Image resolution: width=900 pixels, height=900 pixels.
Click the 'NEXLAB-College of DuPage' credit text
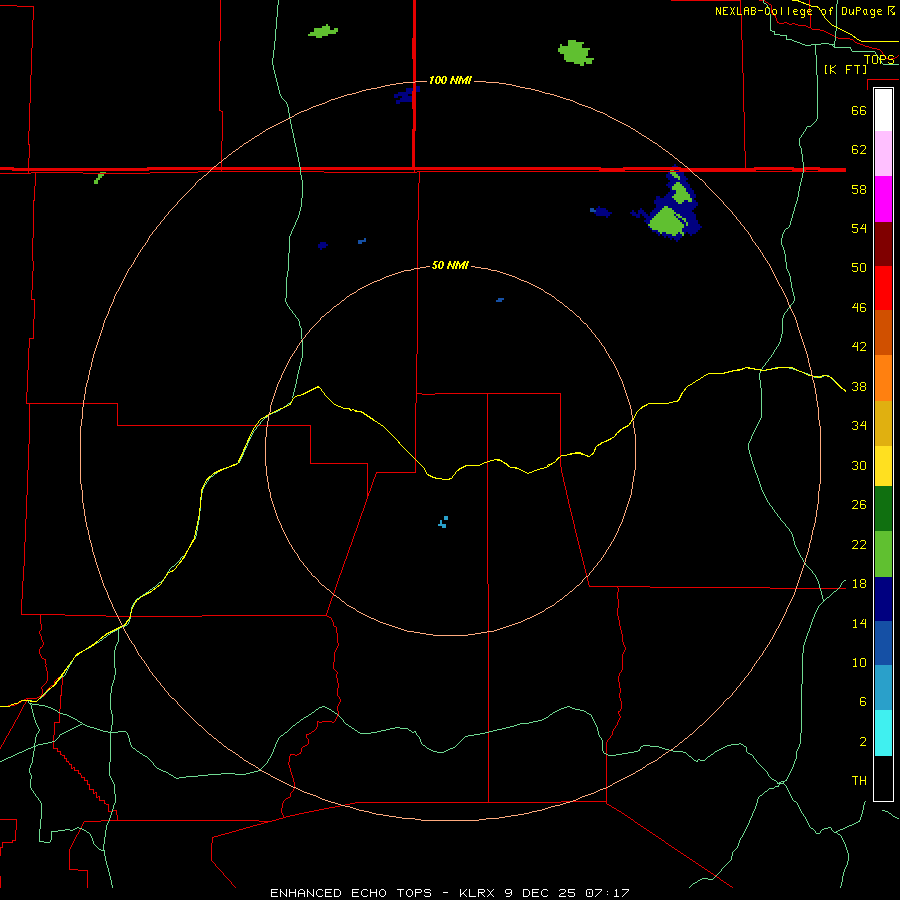tap(799, 11)
